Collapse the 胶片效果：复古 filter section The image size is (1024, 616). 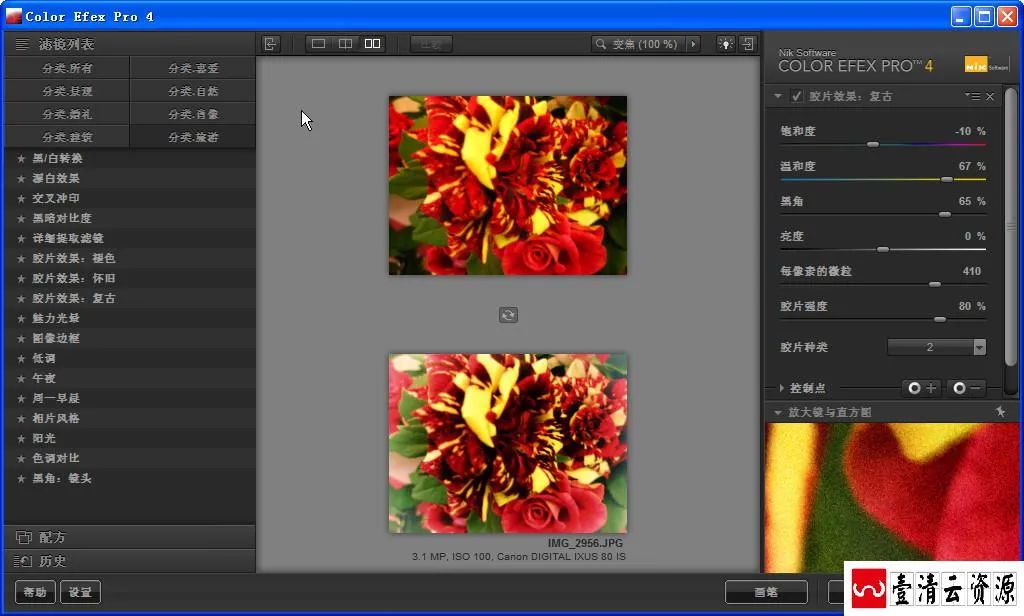[778, 96]
